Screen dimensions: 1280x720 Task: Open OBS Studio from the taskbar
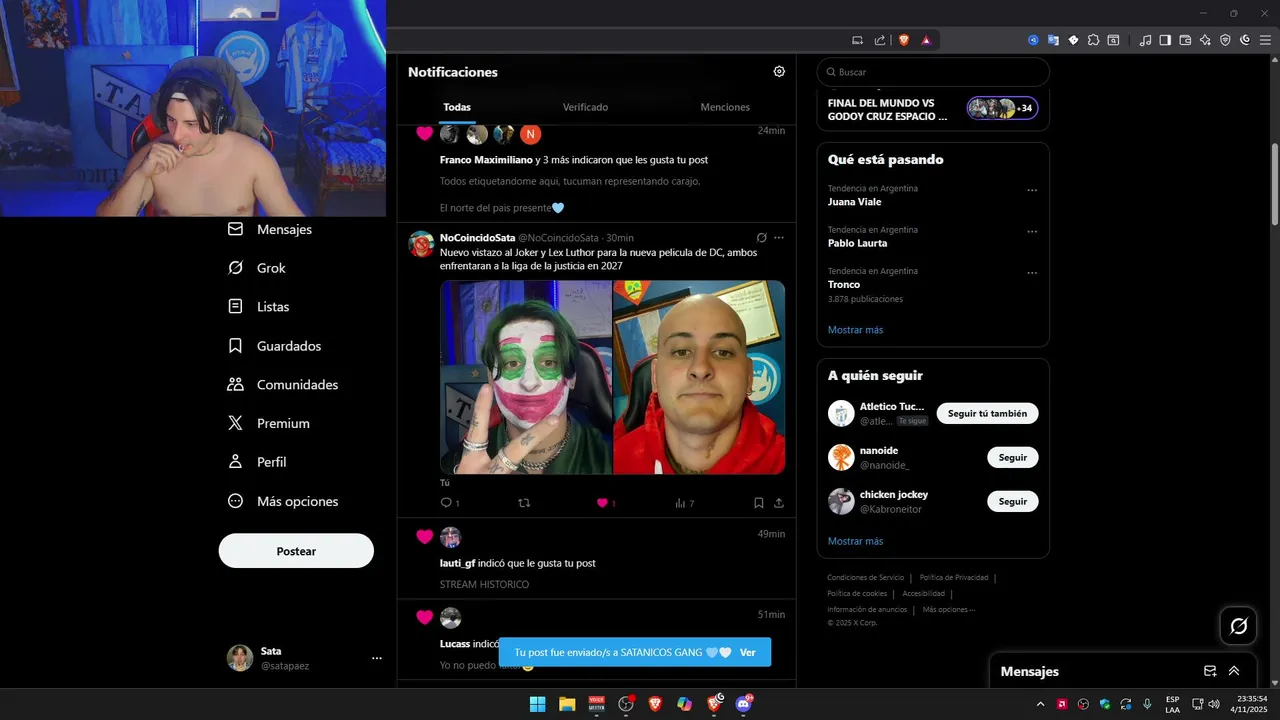(626, 704)
